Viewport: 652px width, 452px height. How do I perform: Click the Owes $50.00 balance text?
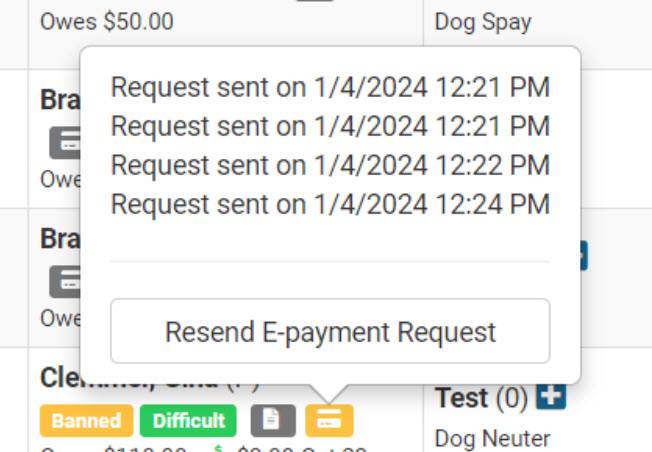click(x=107, y=21)
